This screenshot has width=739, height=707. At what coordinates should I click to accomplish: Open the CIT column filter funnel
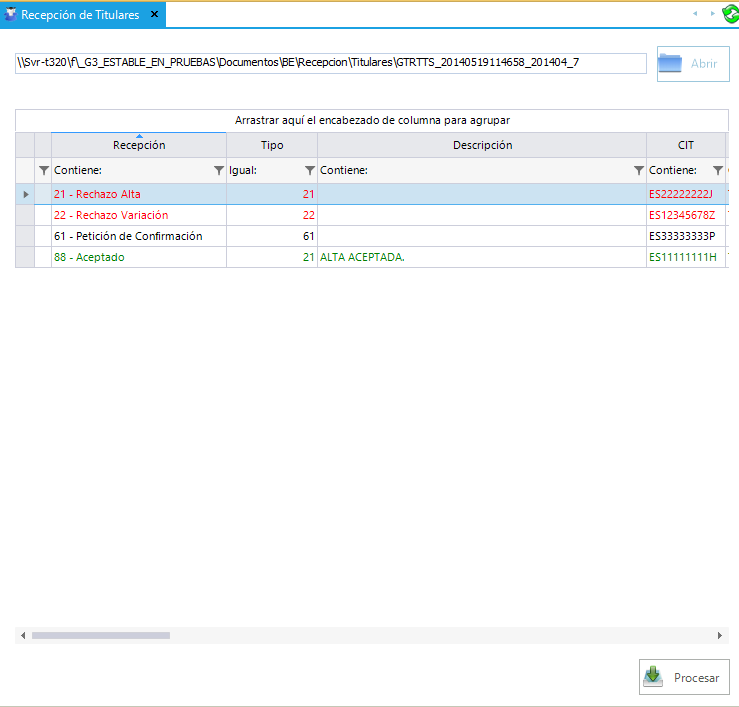[718, 170]
